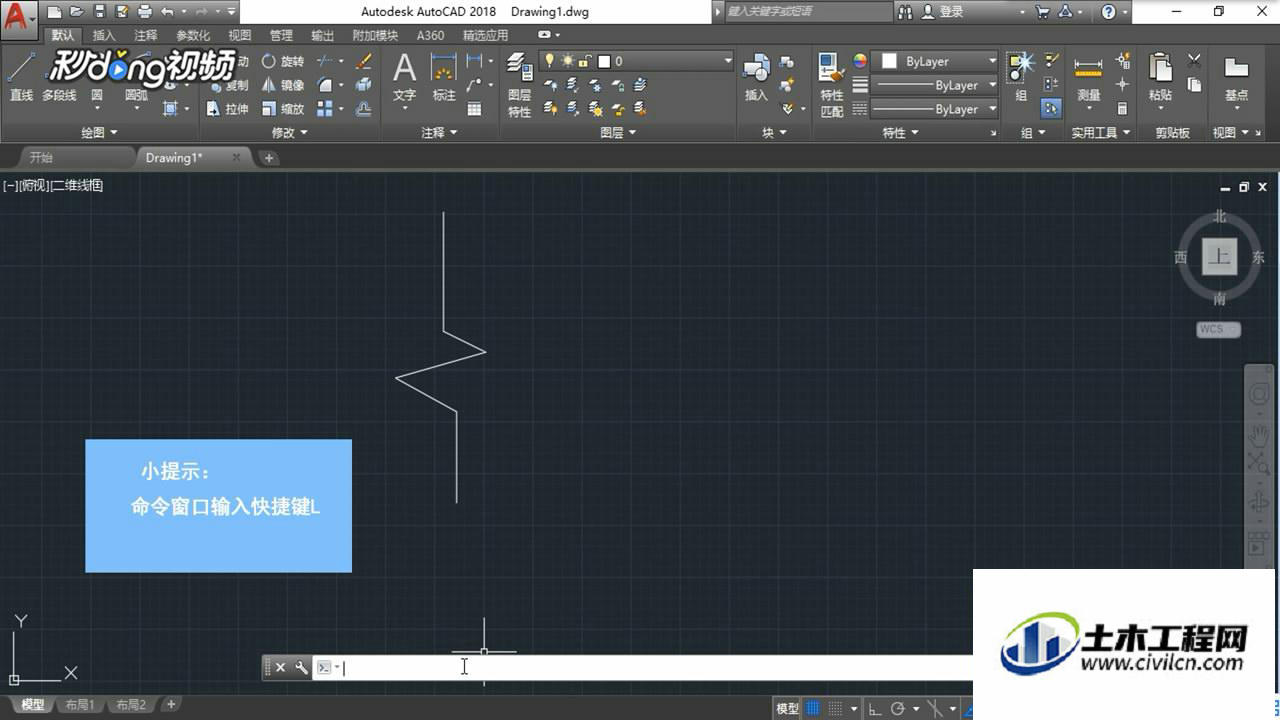Open Layer Properties (图层特性)
This screenshot has width=1280, height=720.
click(519, 86)
